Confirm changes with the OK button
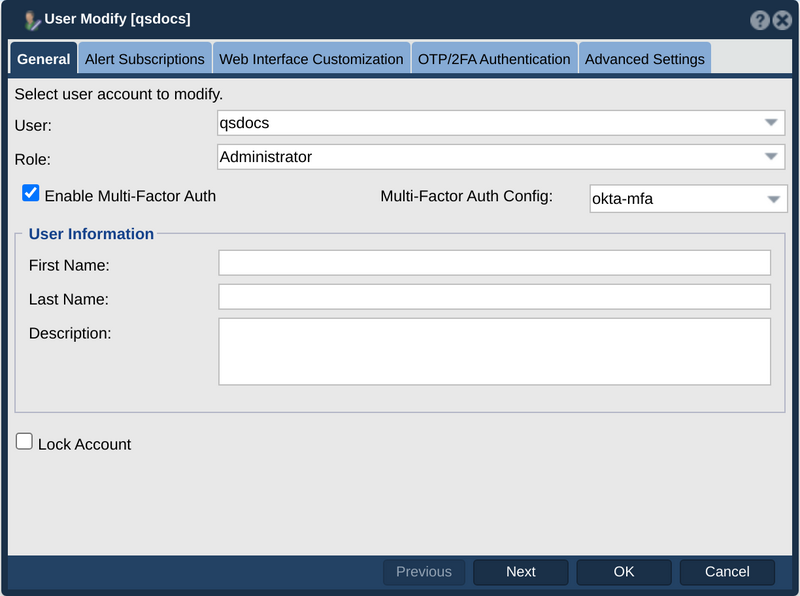This screenshot has height=596, width=800. 623,572
